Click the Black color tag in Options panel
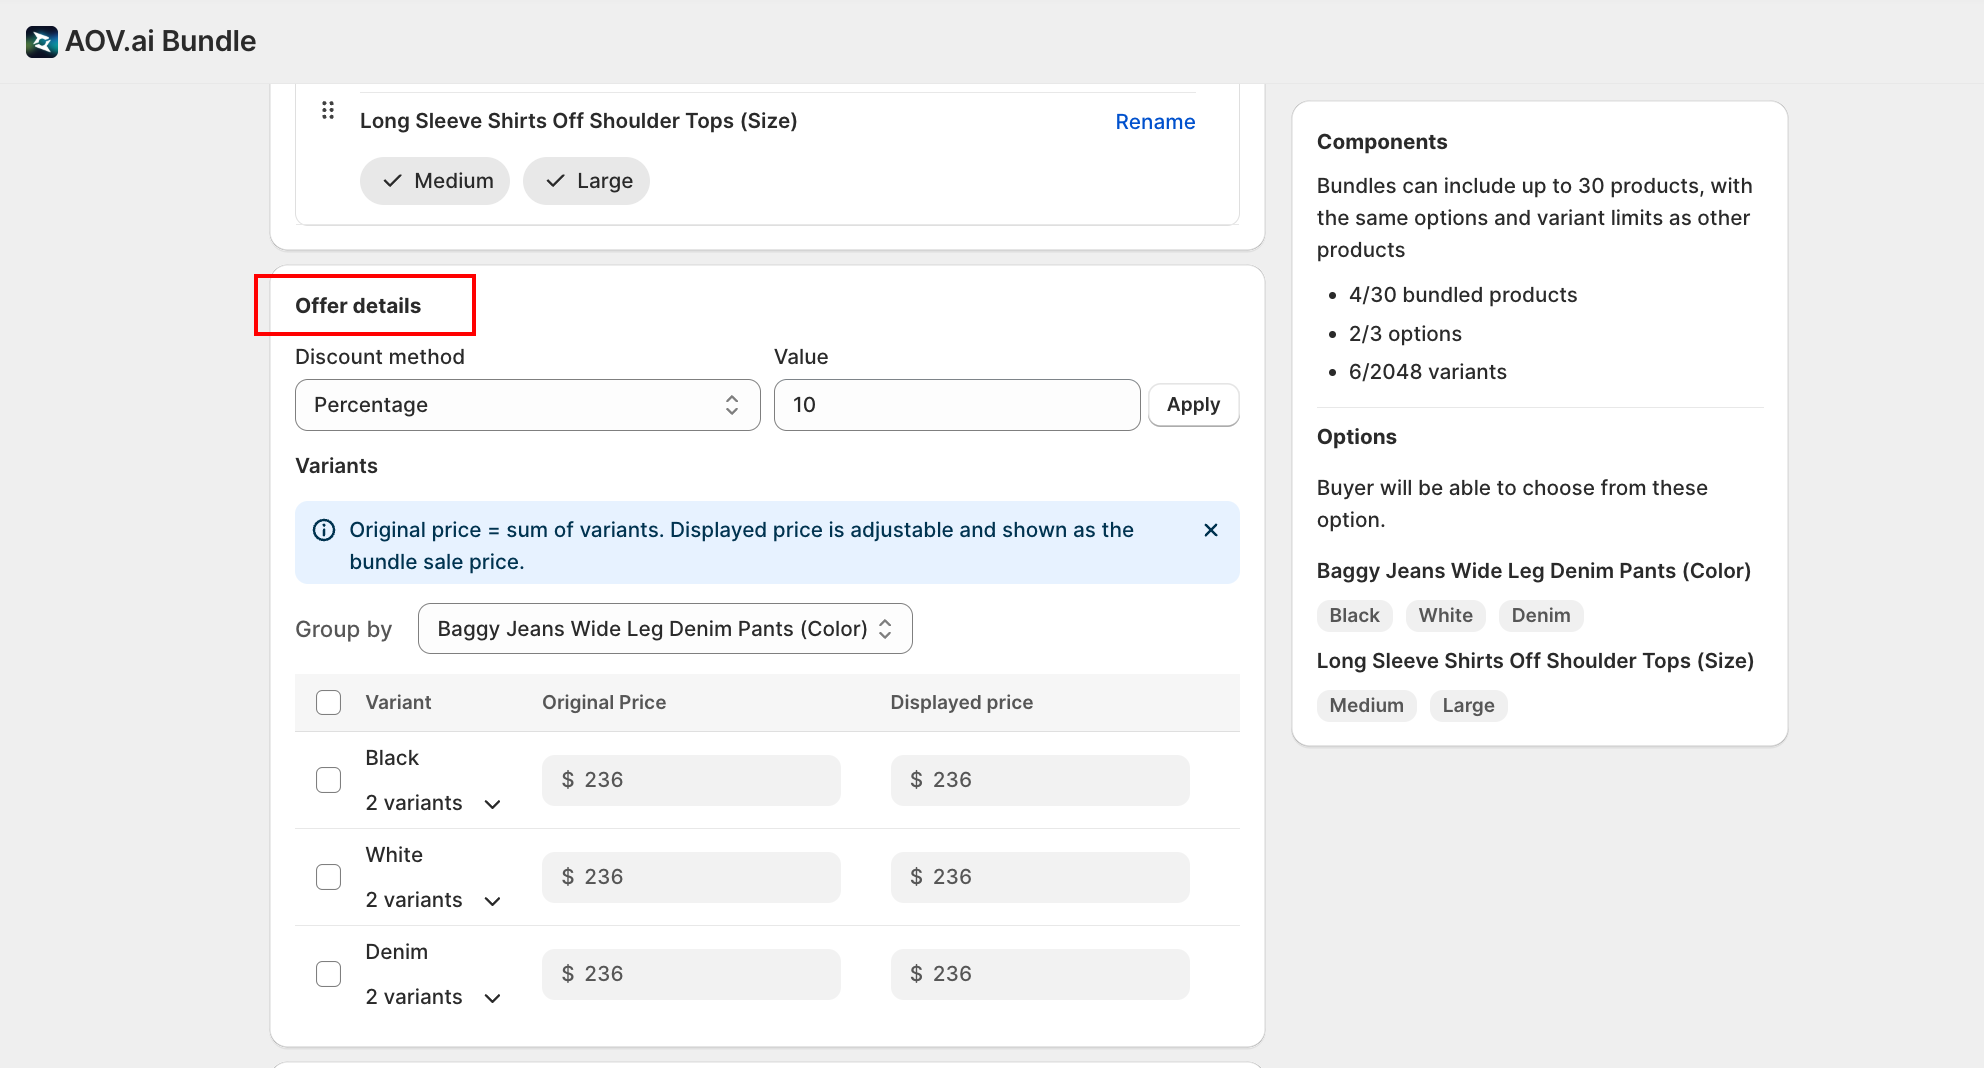This screenshot has height=1068, width=1984. [x=1354, y=616]
